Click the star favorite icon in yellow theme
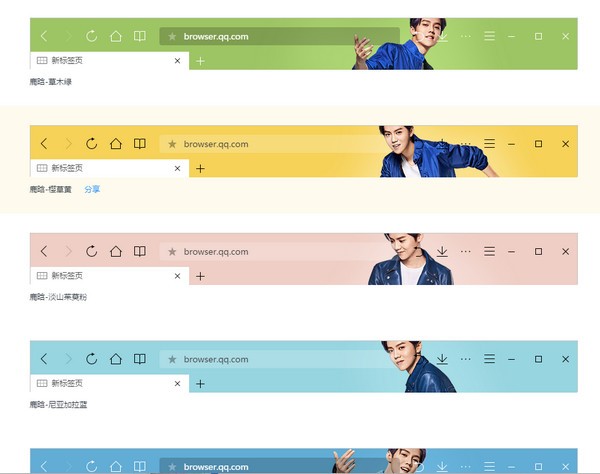Screen dimensions: 600x474 coord(172,144)
